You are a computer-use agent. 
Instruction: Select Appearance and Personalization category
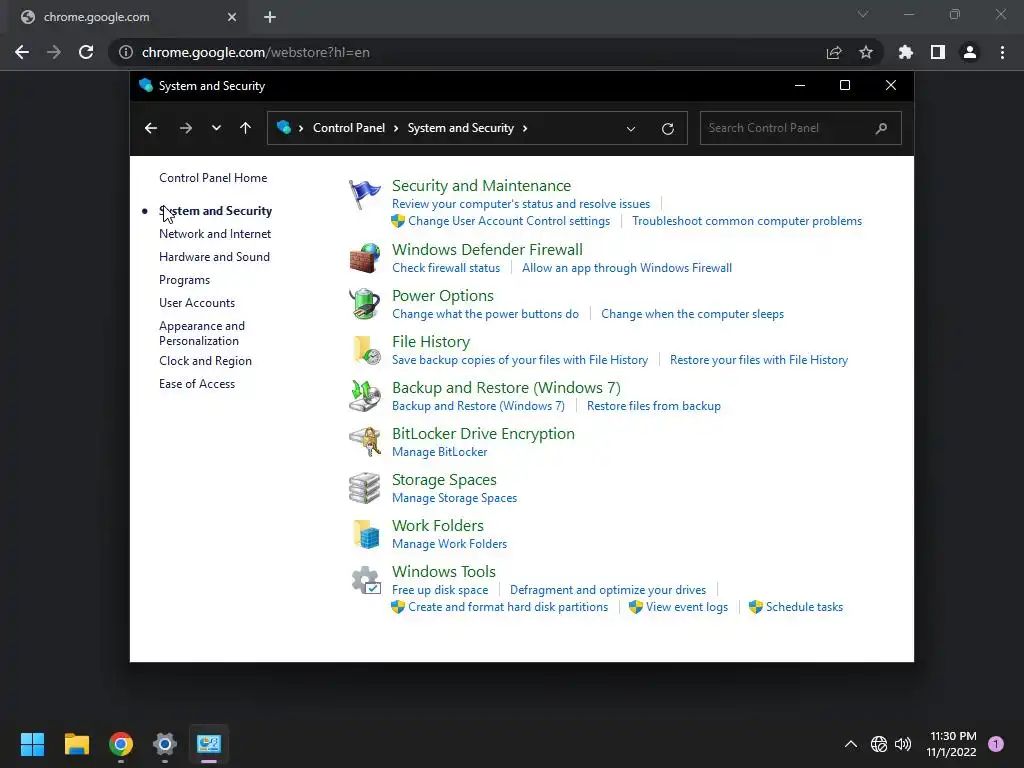tap(202, 333)
